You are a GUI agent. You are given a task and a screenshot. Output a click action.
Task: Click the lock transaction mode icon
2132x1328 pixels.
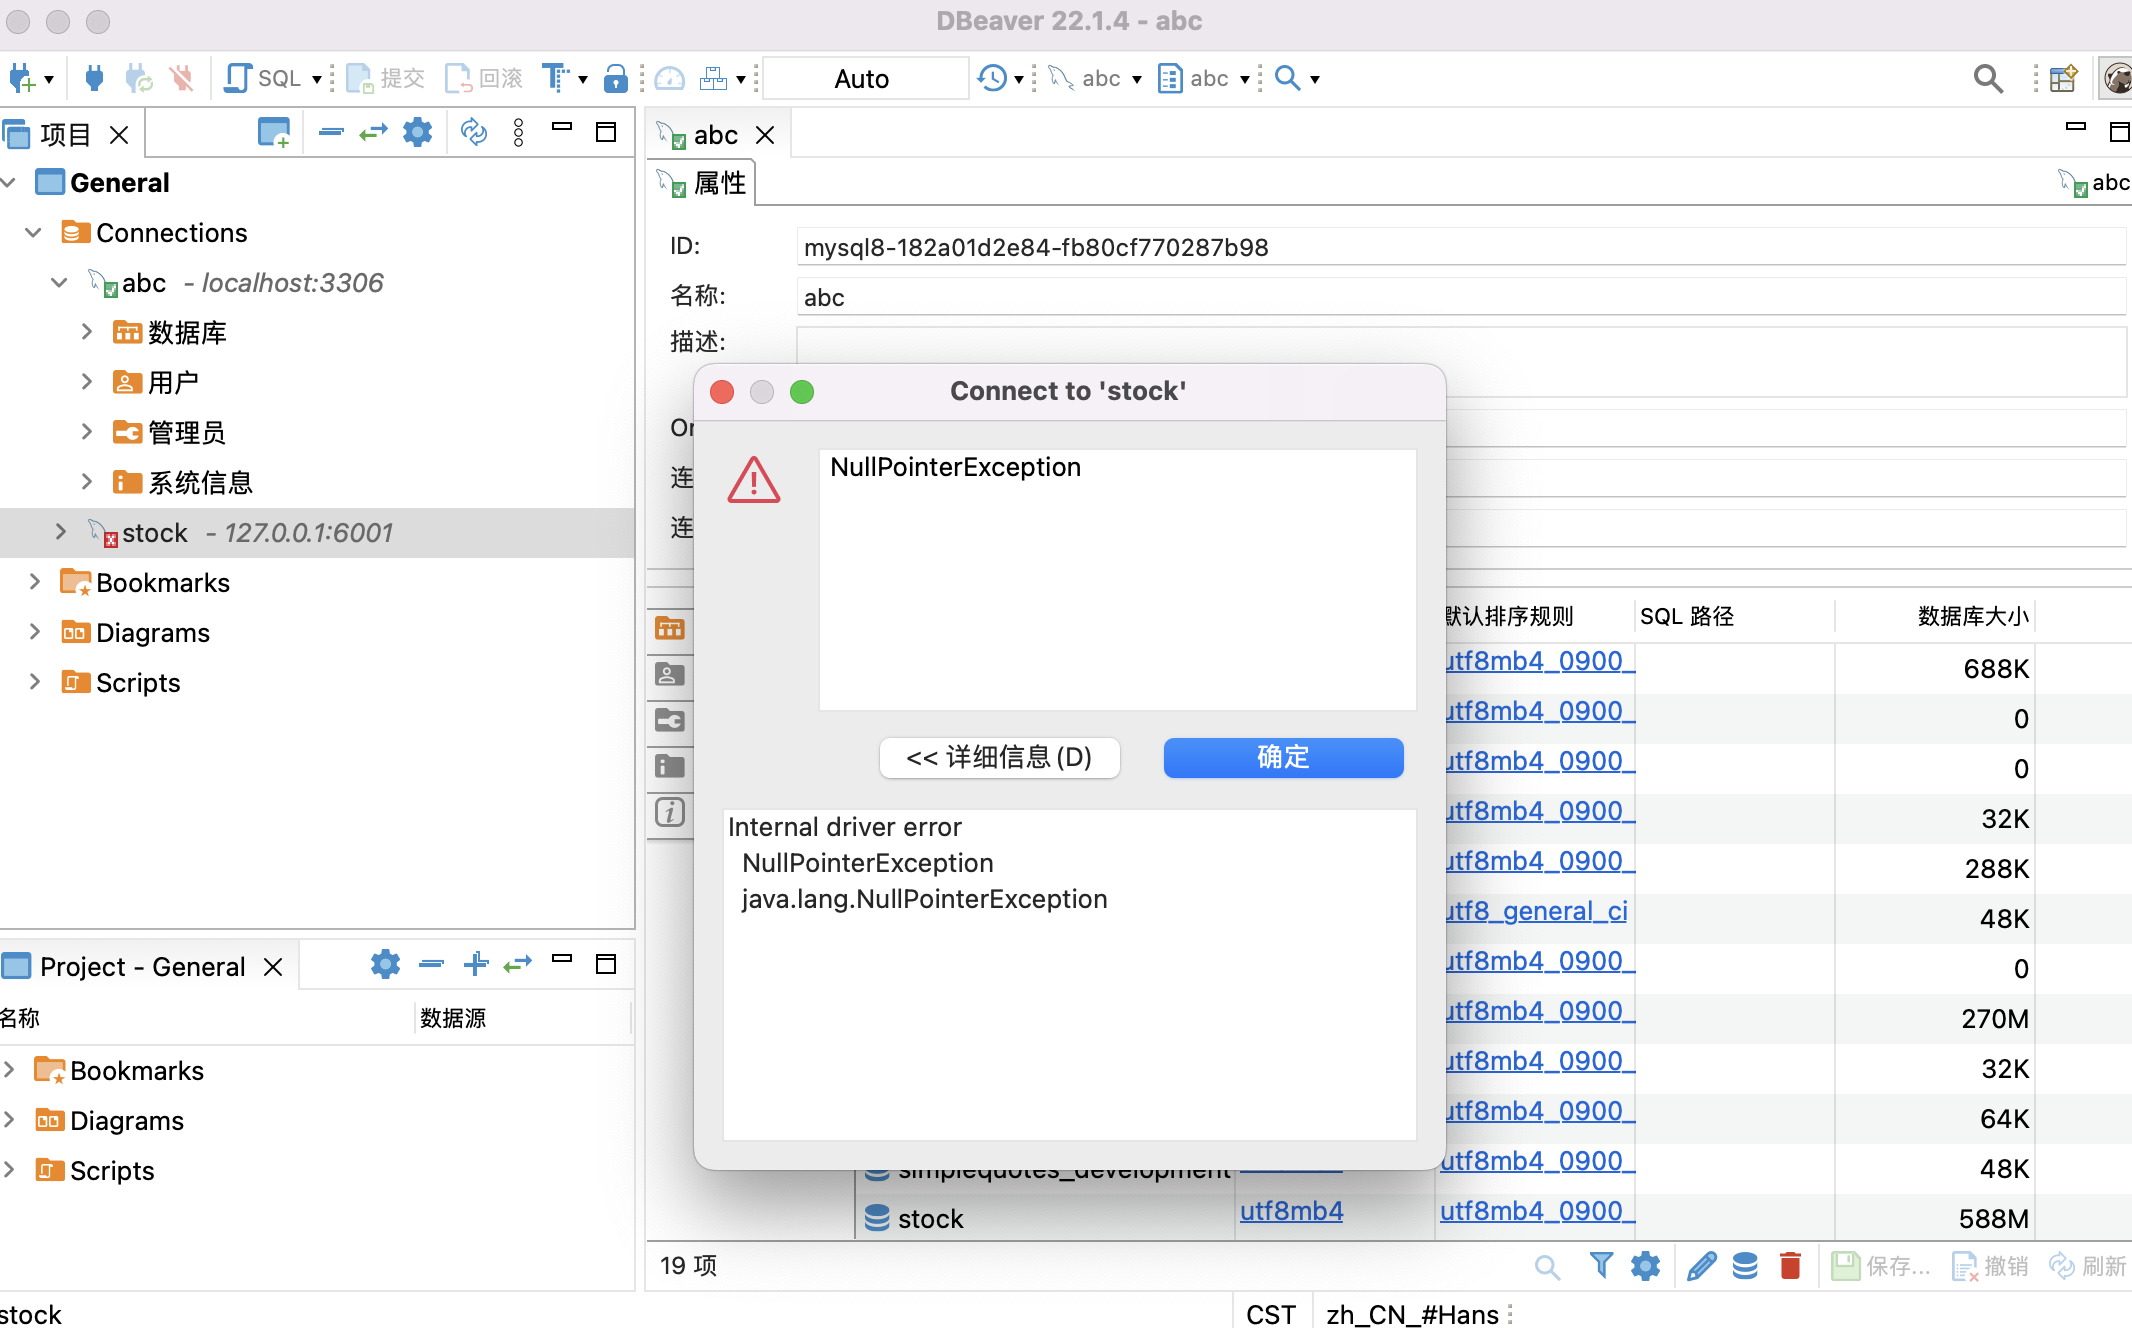[x=616, y=78]
